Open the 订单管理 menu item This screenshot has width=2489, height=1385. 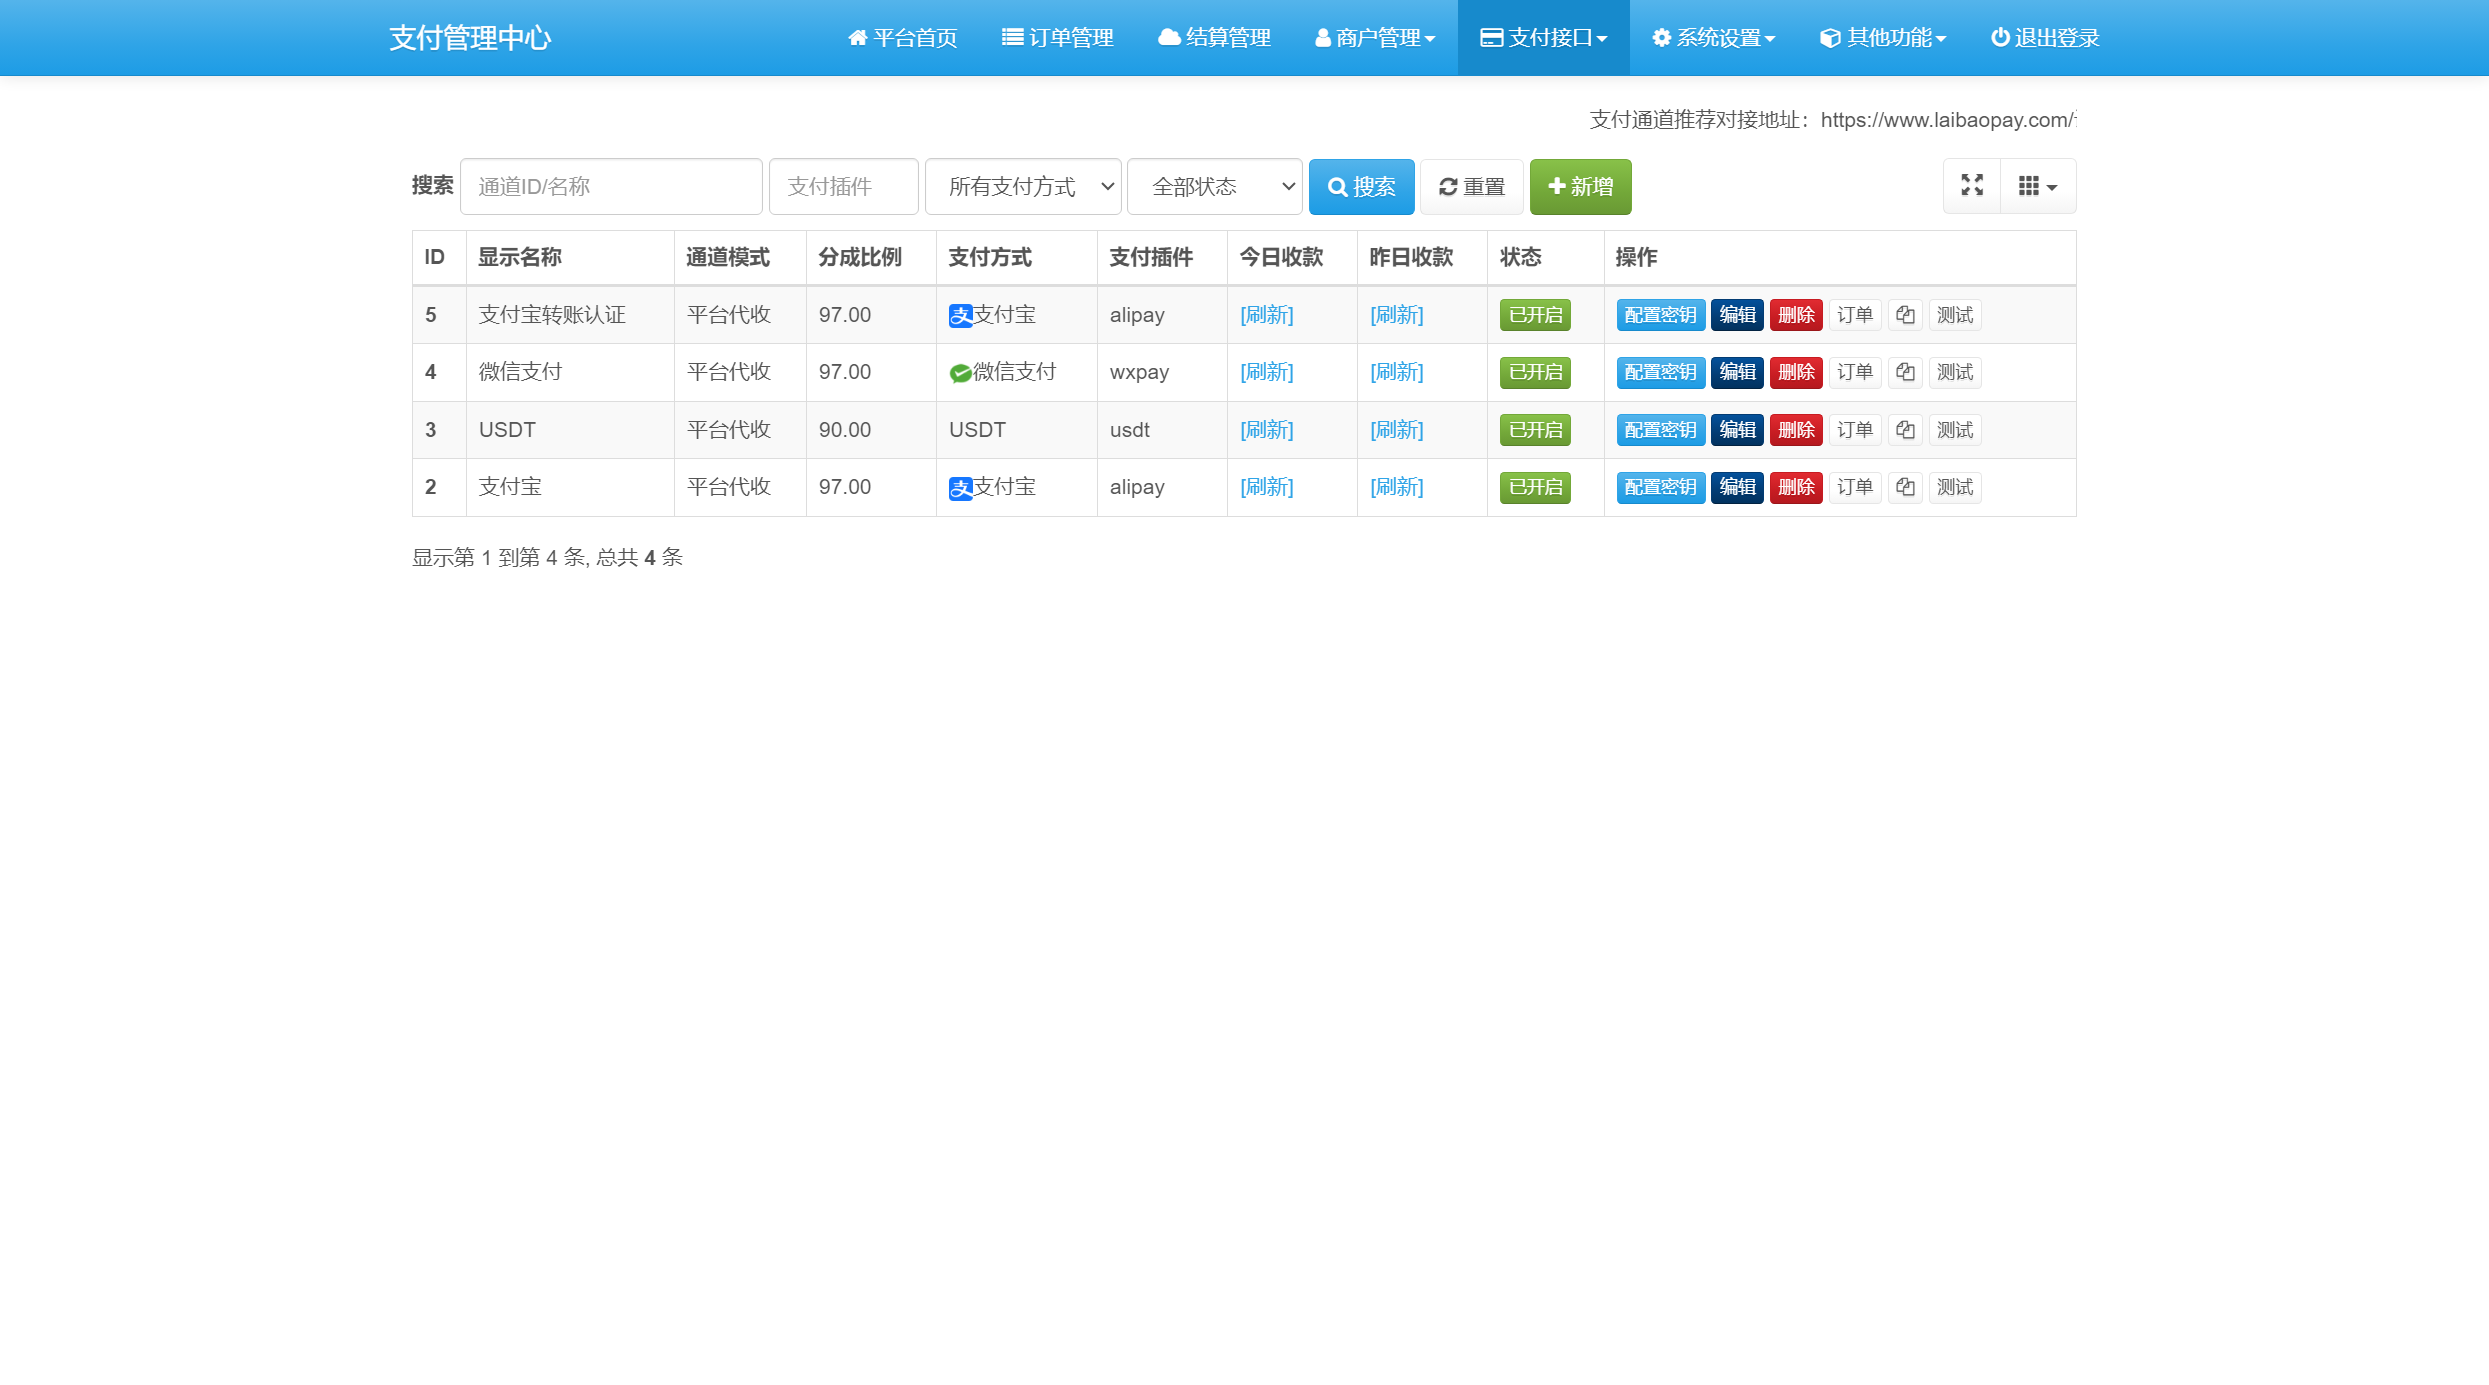click(1057, 37)
